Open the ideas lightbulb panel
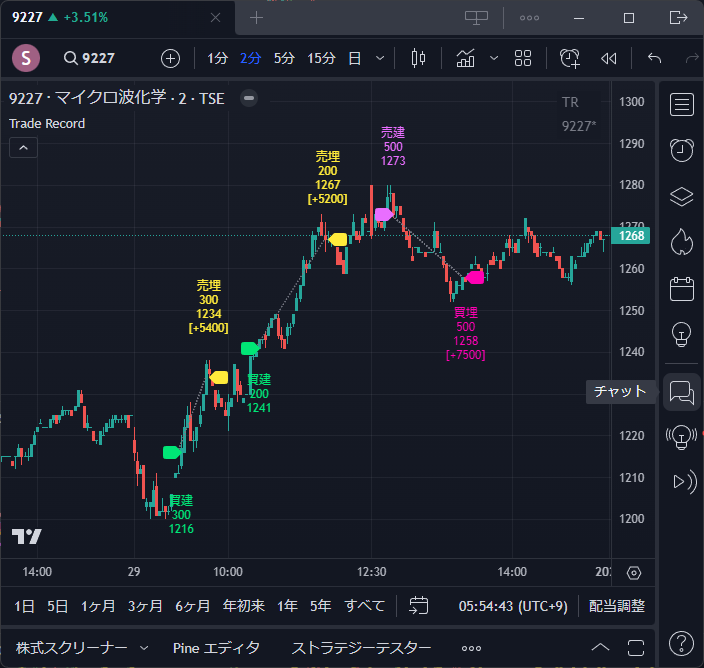The image size is (704, 668). click(682, 334)
